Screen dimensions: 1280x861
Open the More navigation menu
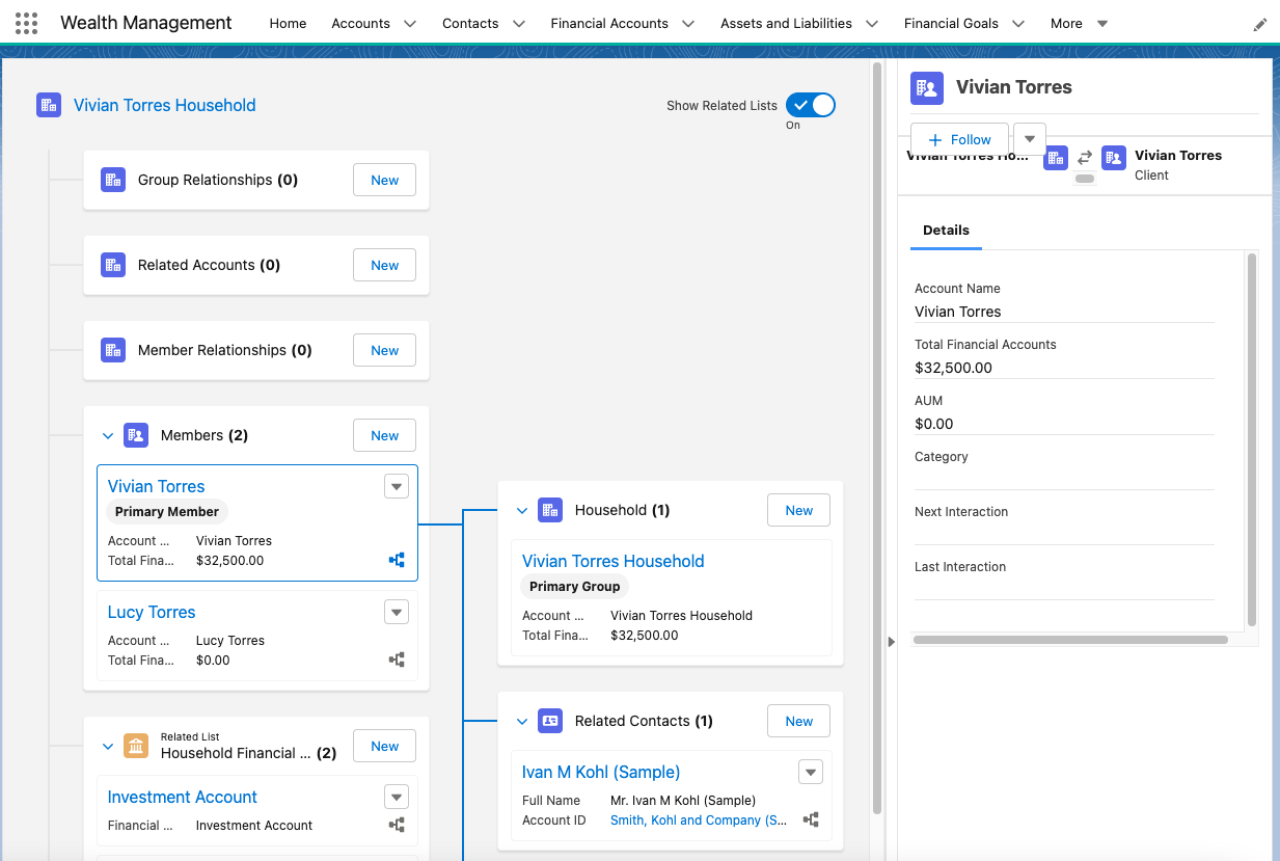[x=1079, y=24]
